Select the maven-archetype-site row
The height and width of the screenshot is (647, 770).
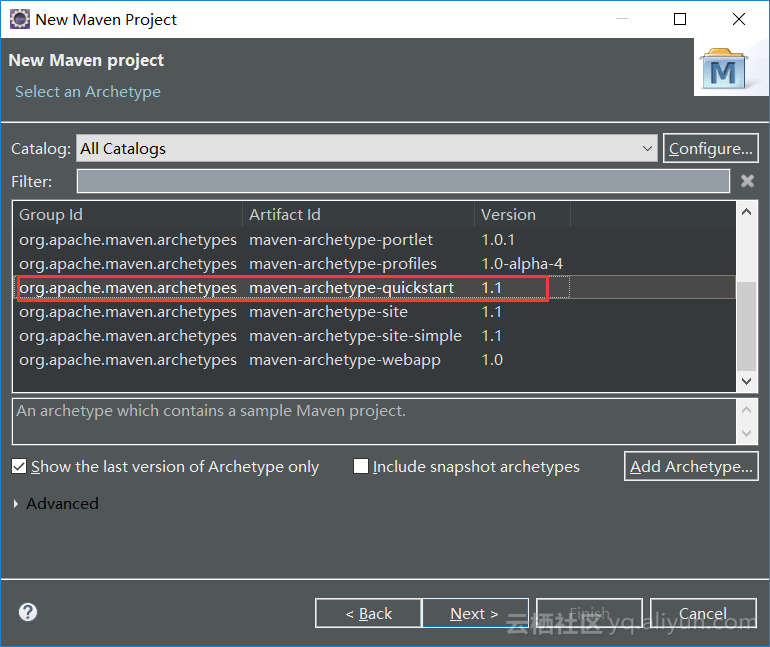(x=375, y=312)
